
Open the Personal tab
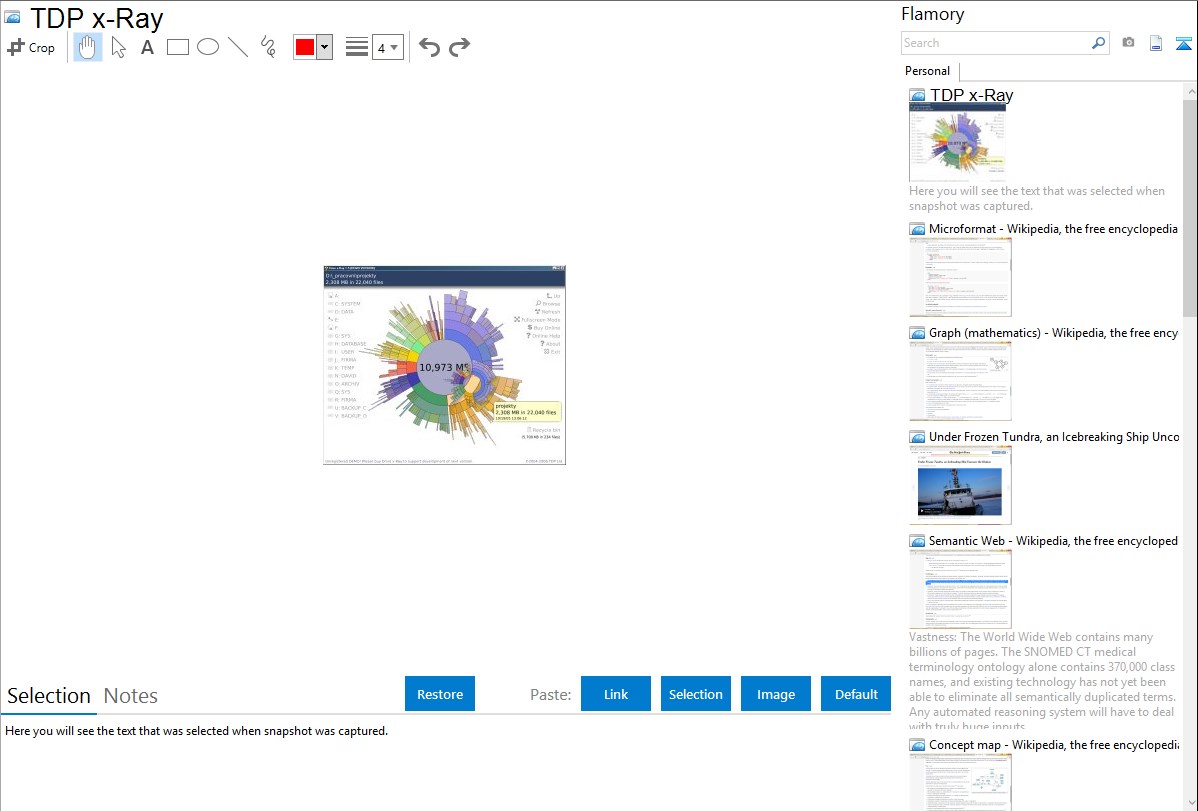coord(927,71)
